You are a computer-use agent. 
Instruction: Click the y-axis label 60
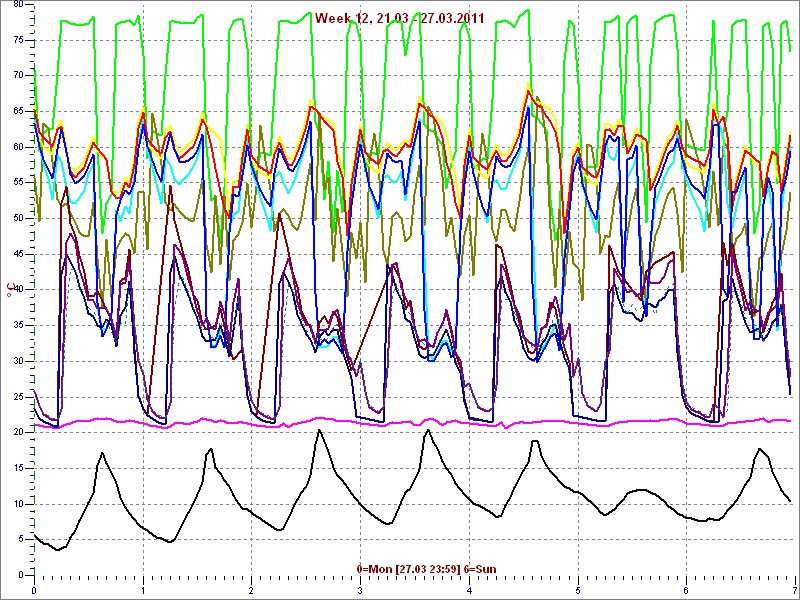click(18, 147)
